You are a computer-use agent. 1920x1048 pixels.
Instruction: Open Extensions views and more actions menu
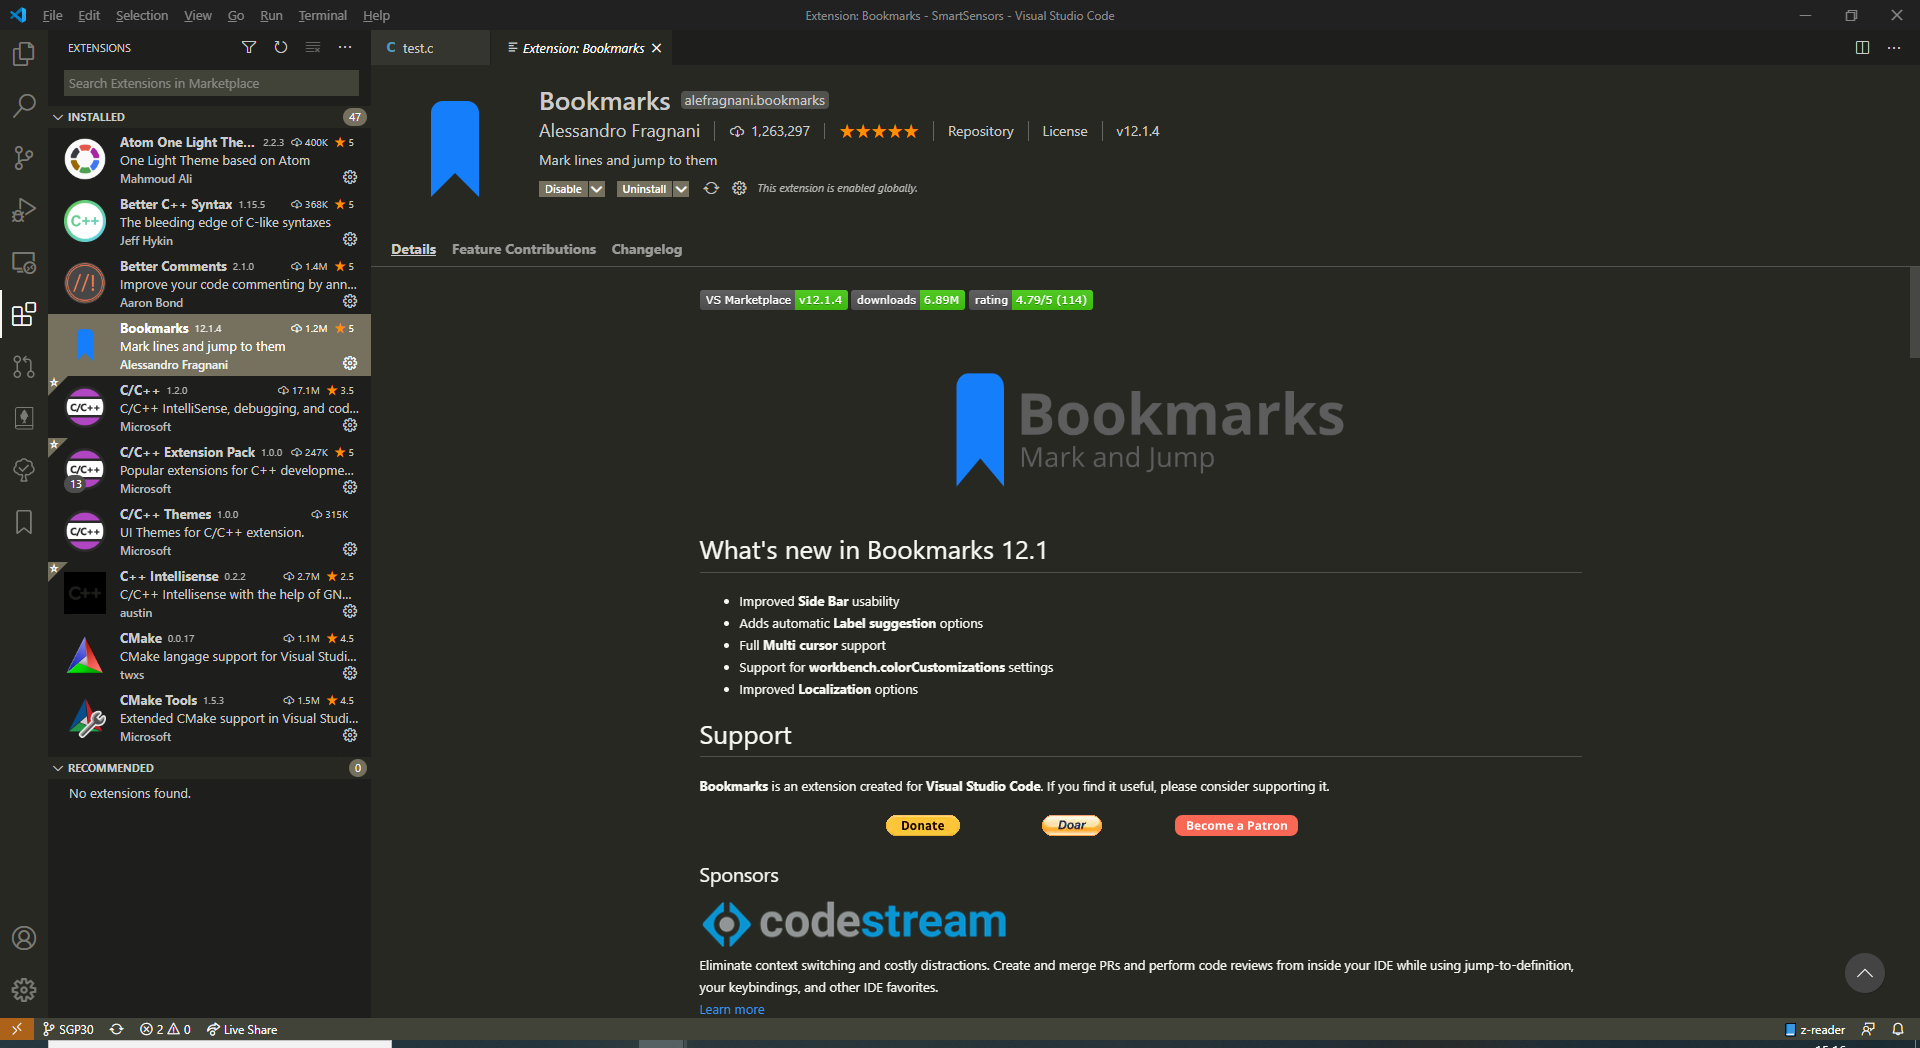tap(345, 47)
